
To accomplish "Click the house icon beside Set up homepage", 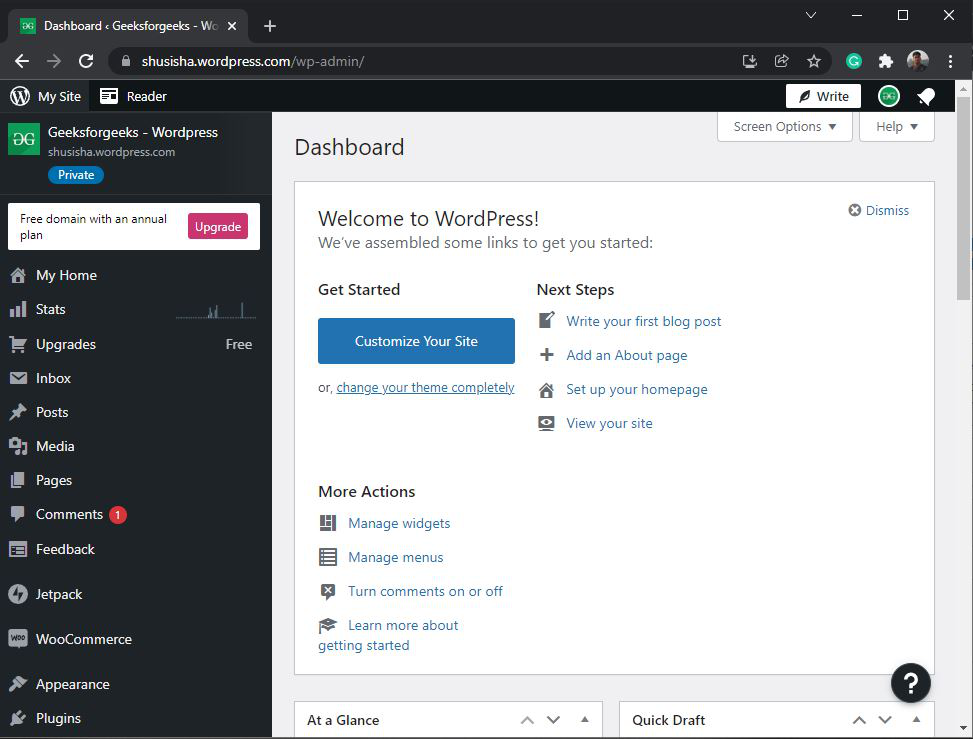I will point(546,390).
